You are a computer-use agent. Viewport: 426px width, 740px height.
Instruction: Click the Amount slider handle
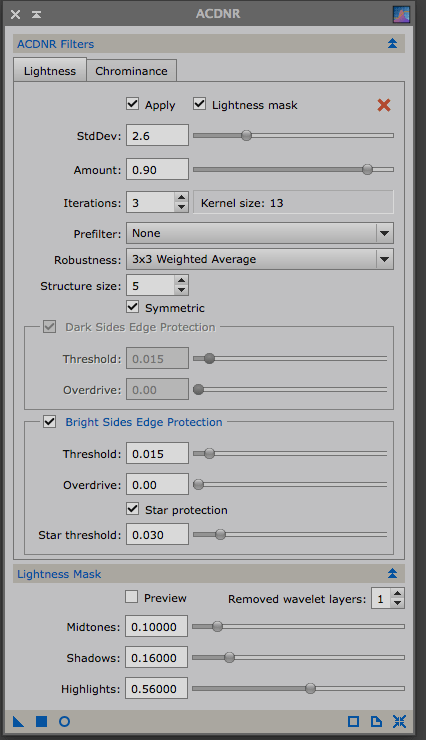pyautogui.click(x=368, y=169)
